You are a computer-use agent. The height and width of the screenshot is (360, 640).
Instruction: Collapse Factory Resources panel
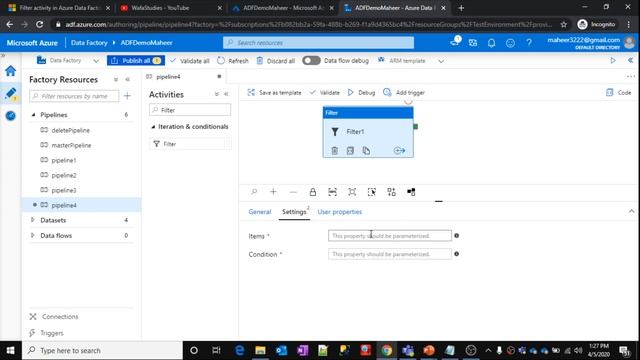[x=128, y=80]
